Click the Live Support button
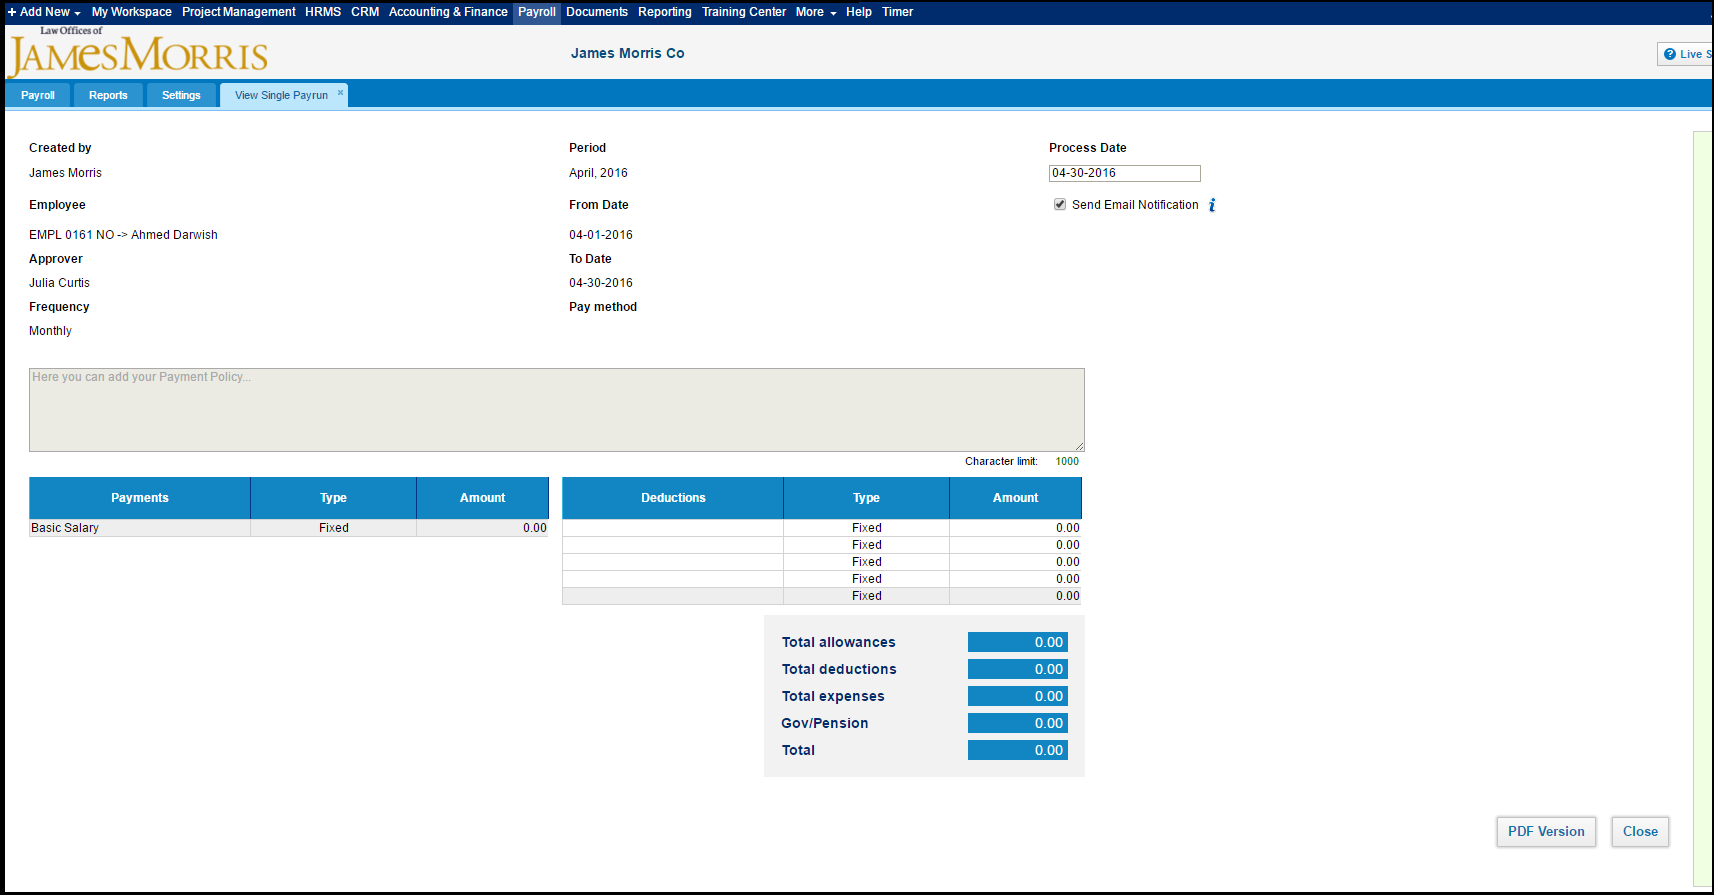Screen dimensions: 1714x895 1686,54
